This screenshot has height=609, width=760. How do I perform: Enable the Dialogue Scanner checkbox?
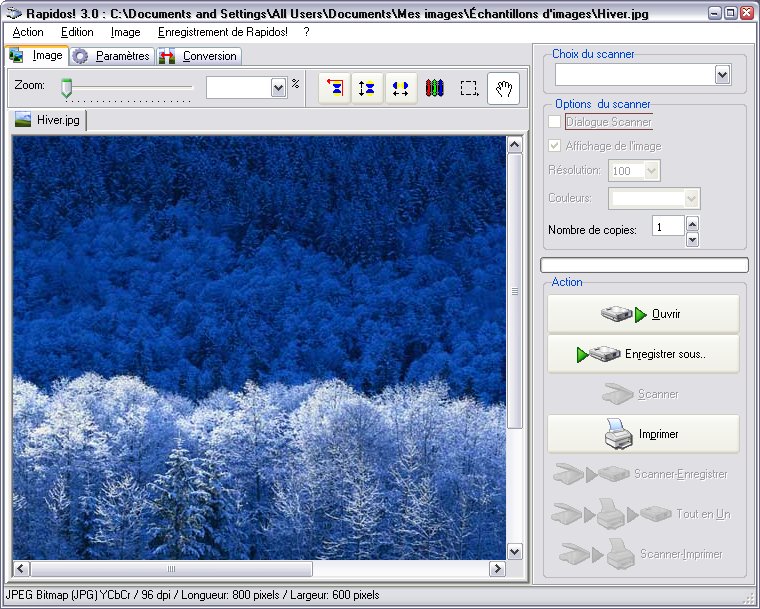point(555,122)
